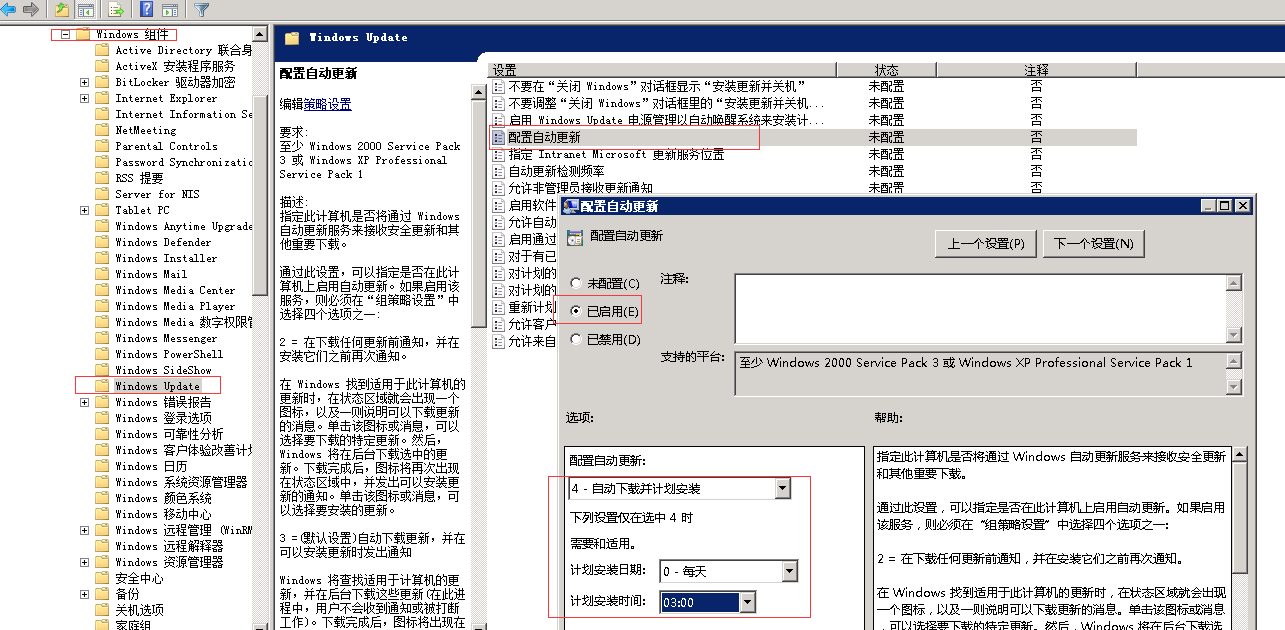
Task: Click the 安全中心 folder icon
Action: (x=102, y=578)
